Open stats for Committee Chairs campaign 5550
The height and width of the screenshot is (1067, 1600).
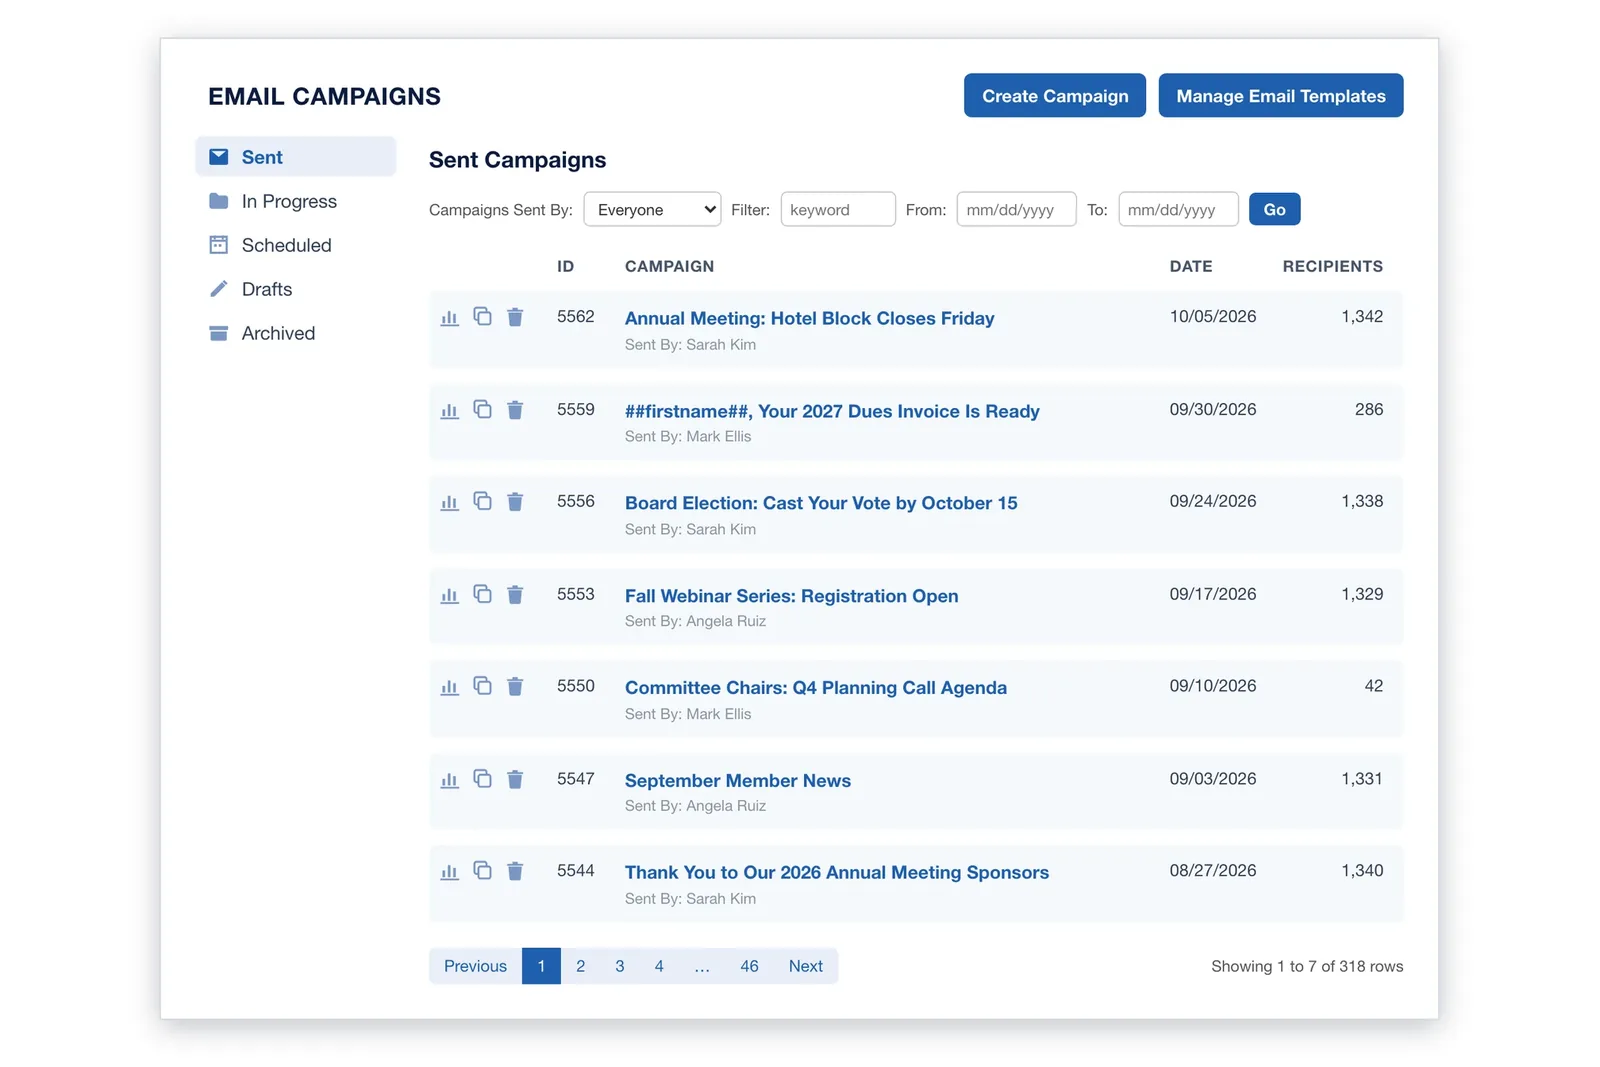pyautogui.click(x=449, y=688)
